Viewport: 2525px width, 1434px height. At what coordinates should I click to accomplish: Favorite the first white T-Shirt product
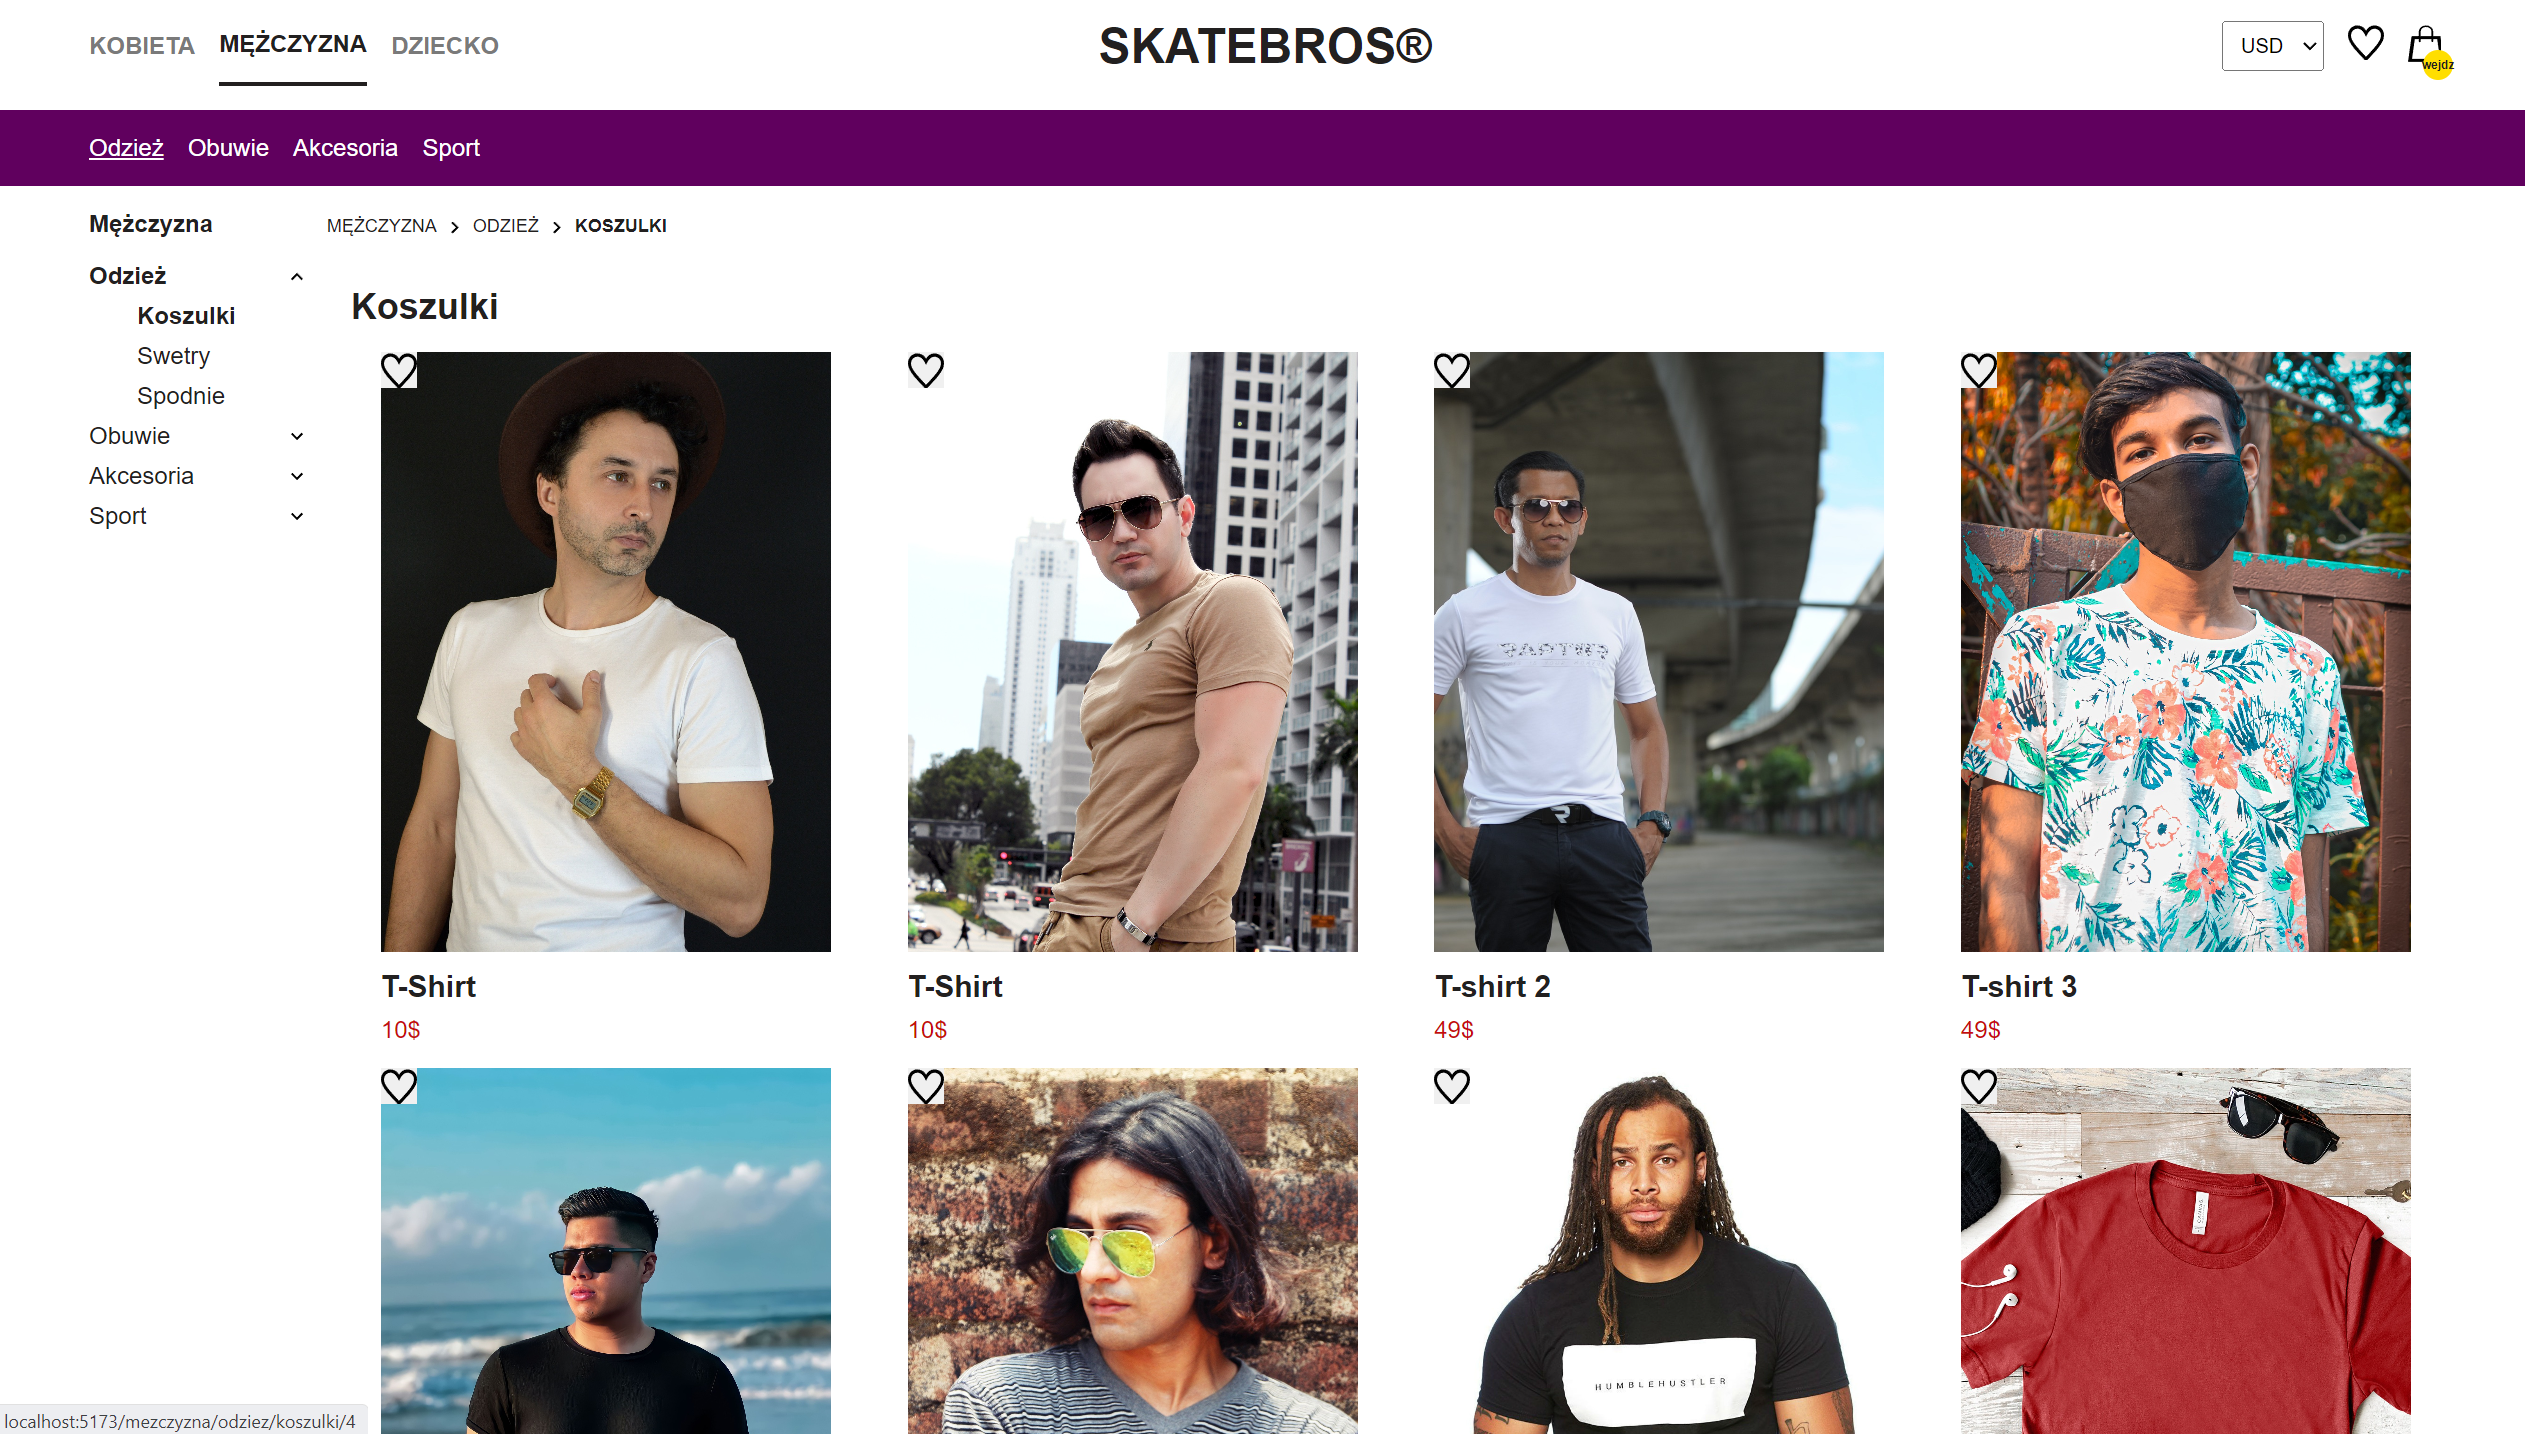pos(398,370)
